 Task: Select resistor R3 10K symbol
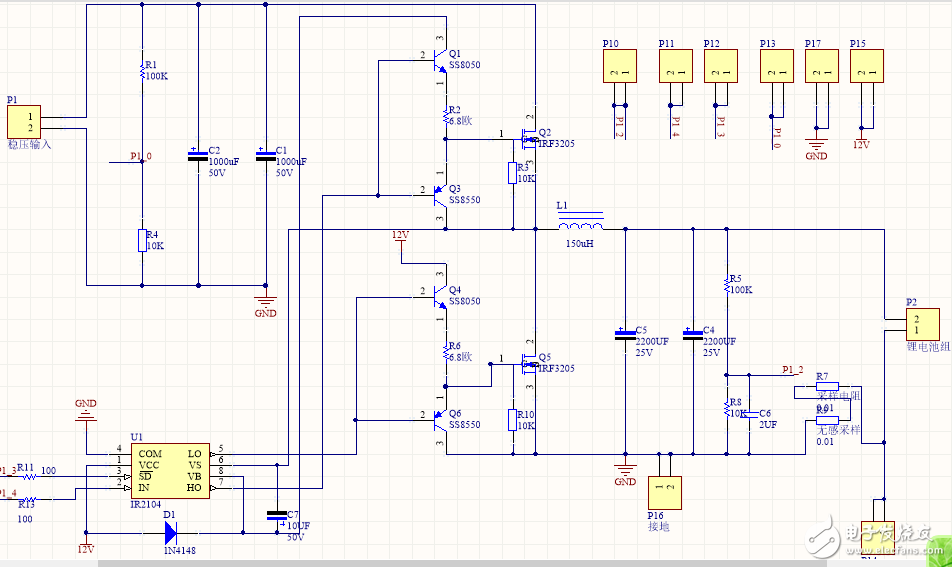tap(513, 172)
